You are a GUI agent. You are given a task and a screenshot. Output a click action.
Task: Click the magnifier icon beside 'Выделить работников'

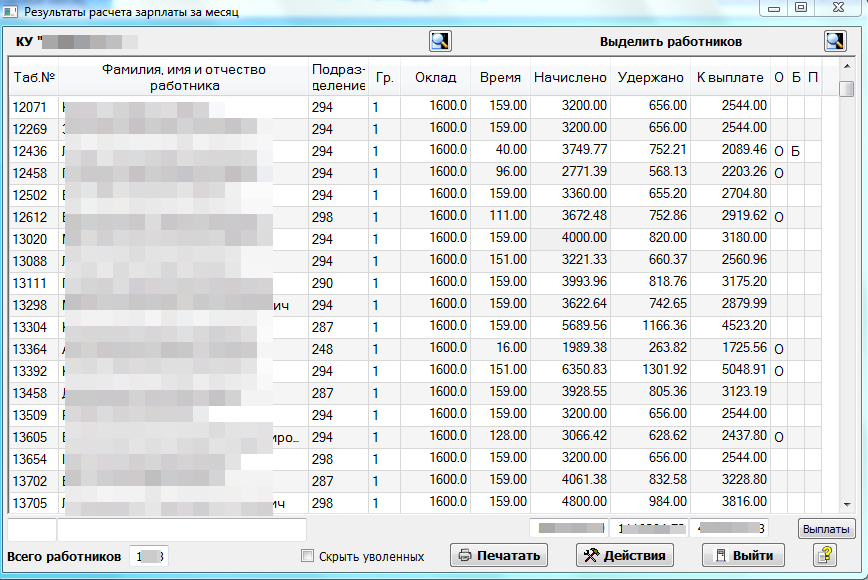click(835, 42)
